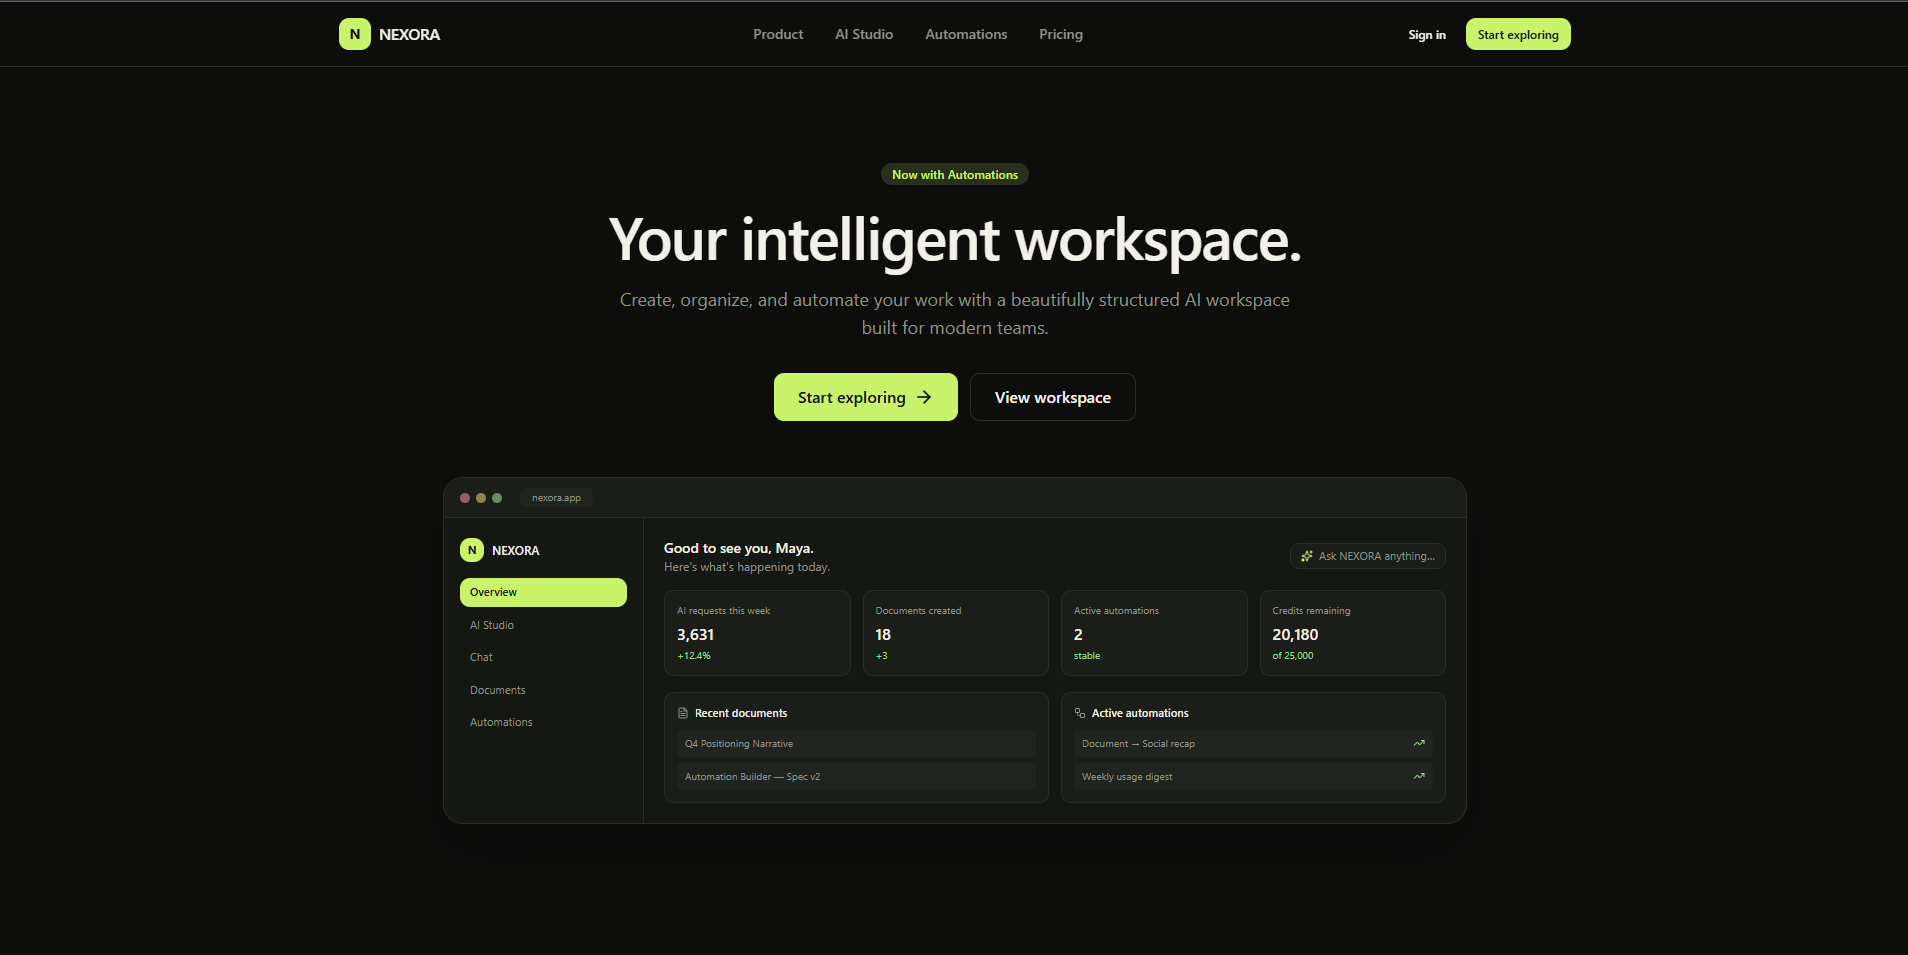
Task: Click trend arrow on Weekly usage digest
Action: point(1419,776)
